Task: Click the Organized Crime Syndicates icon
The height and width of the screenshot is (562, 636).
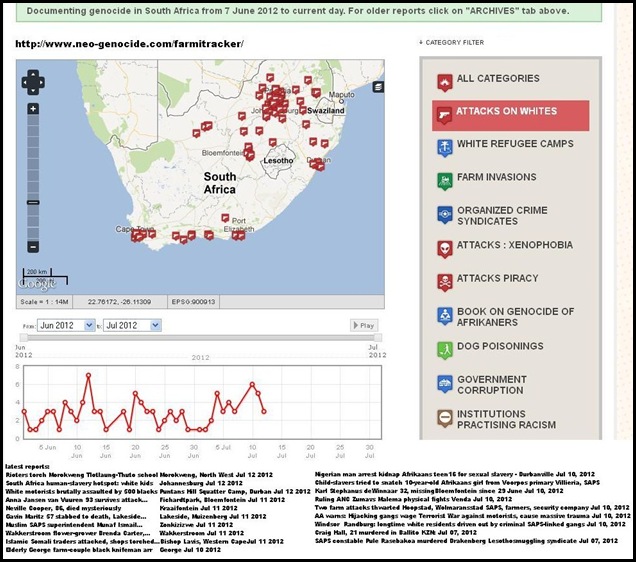Action: click(x=445, y=215)
